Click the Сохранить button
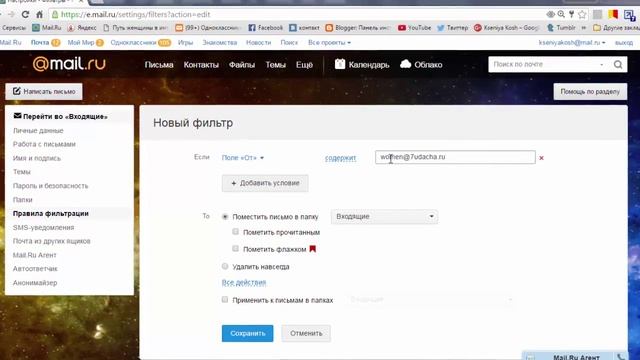 click(x=247, y=333)
